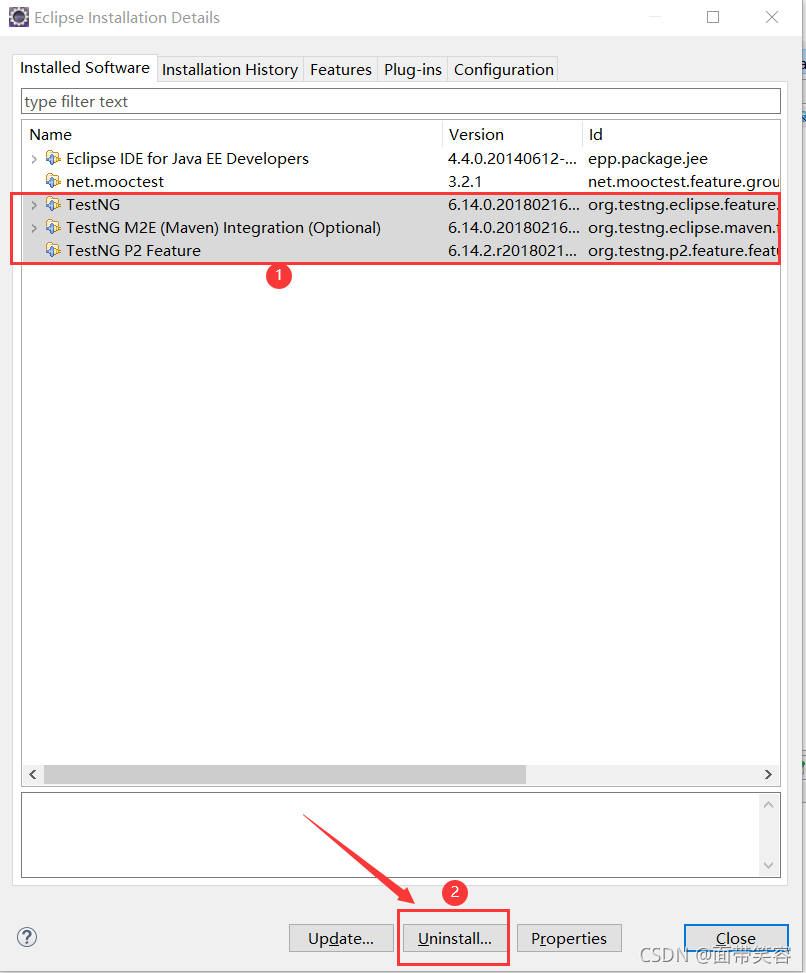Click the org.testng.eclipse.maven id cell
Viewport: 806px width, 973px height.
[683, 228]
